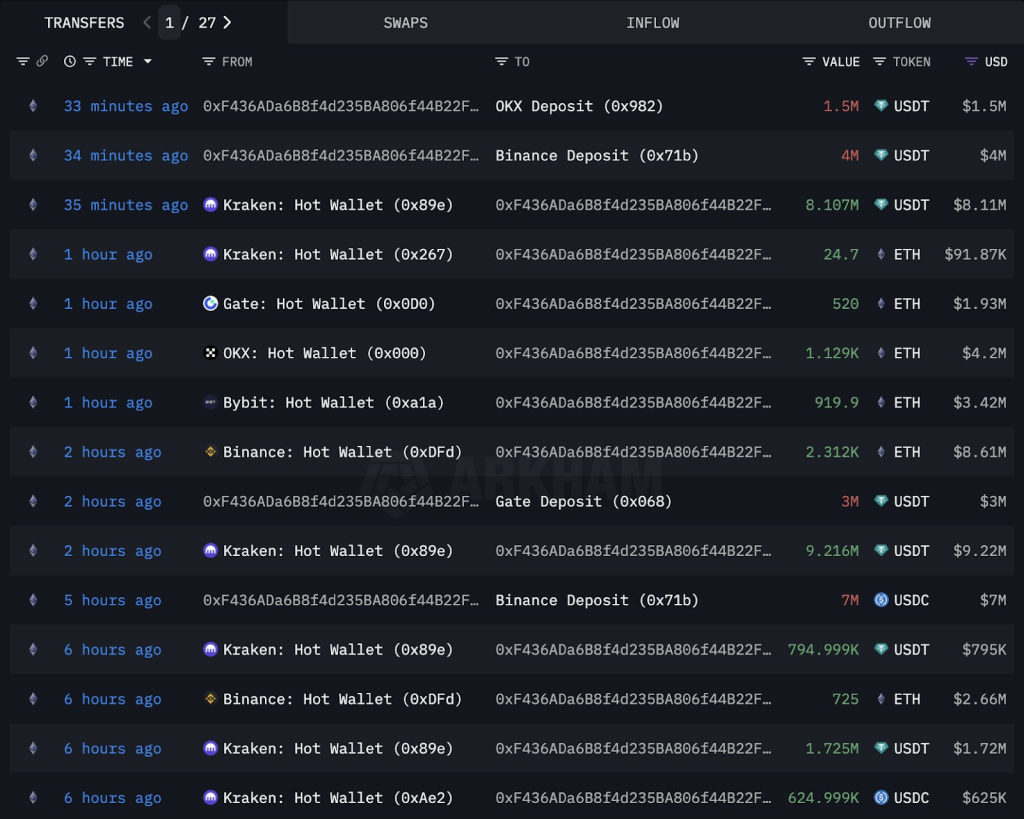Select the $1.93M USD value
This screenshot has width=1024, height=819.
click(x=980, y=304)
